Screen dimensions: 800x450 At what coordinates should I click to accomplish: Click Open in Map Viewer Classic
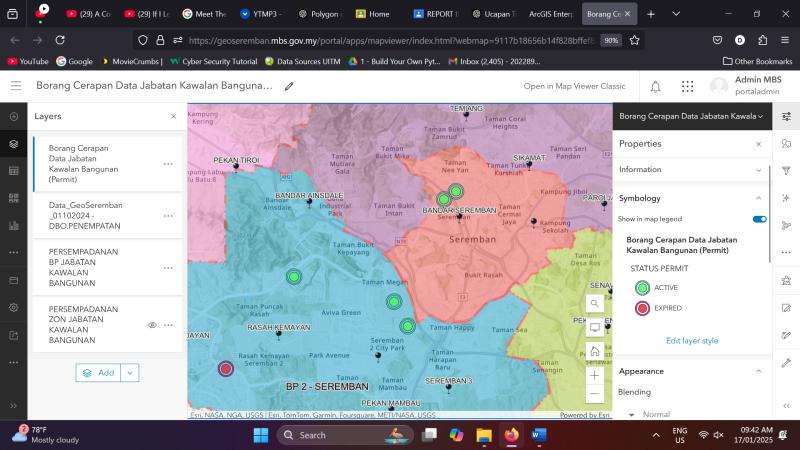click(574, 86)
